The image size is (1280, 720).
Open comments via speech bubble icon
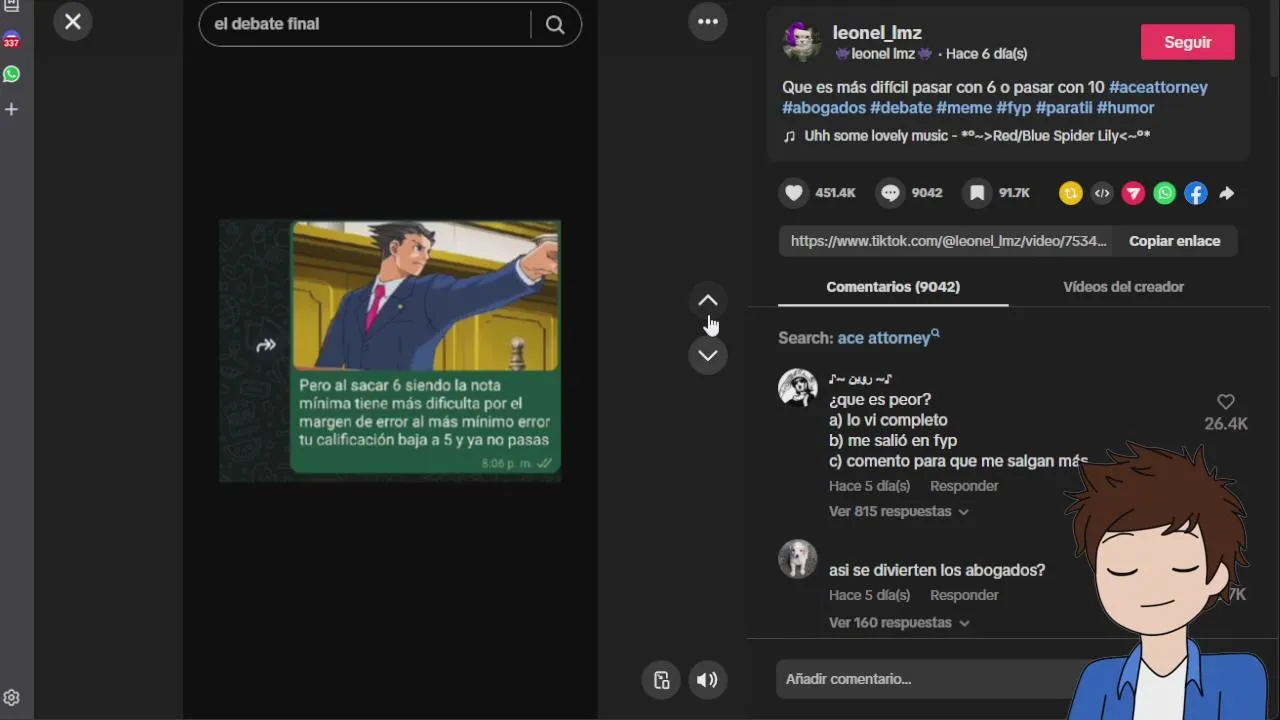[x=890, y=193]
